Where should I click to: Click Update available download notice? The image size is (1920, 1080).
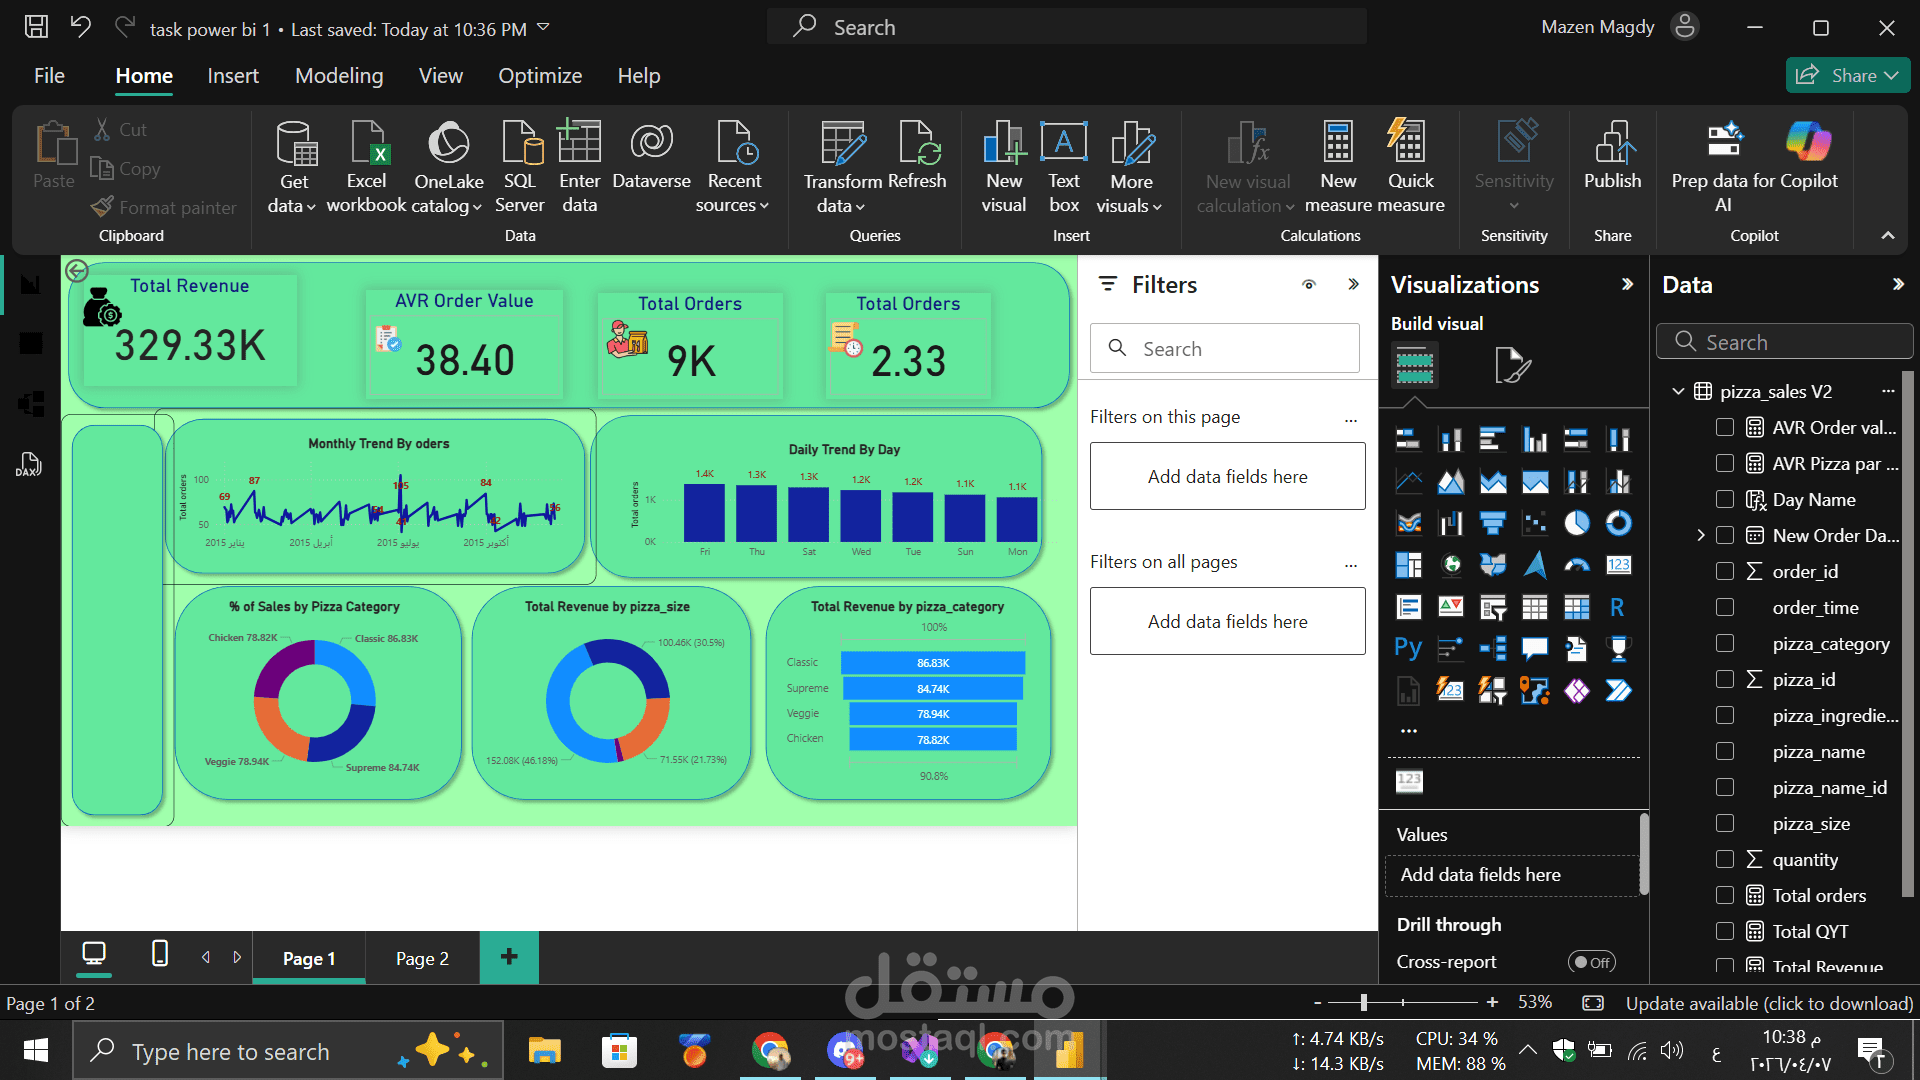(x=1768, y=1003)
